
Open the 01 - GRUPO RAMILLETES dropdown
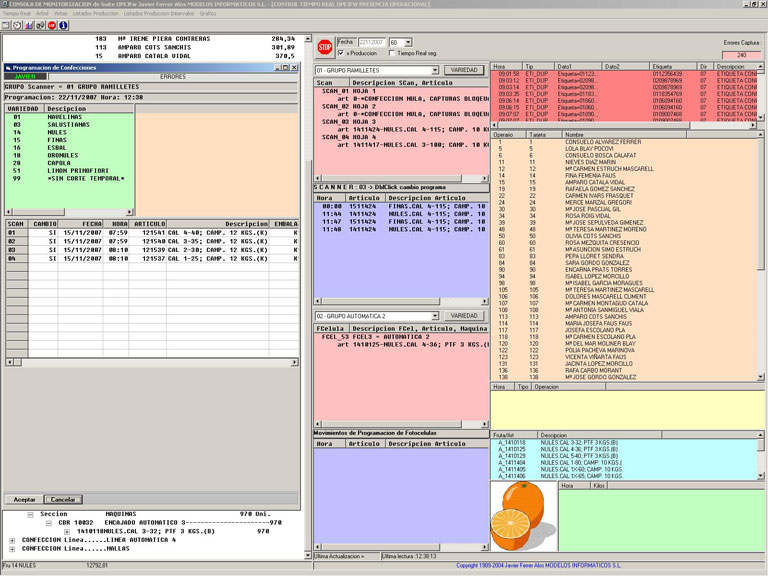pos(435,71)
